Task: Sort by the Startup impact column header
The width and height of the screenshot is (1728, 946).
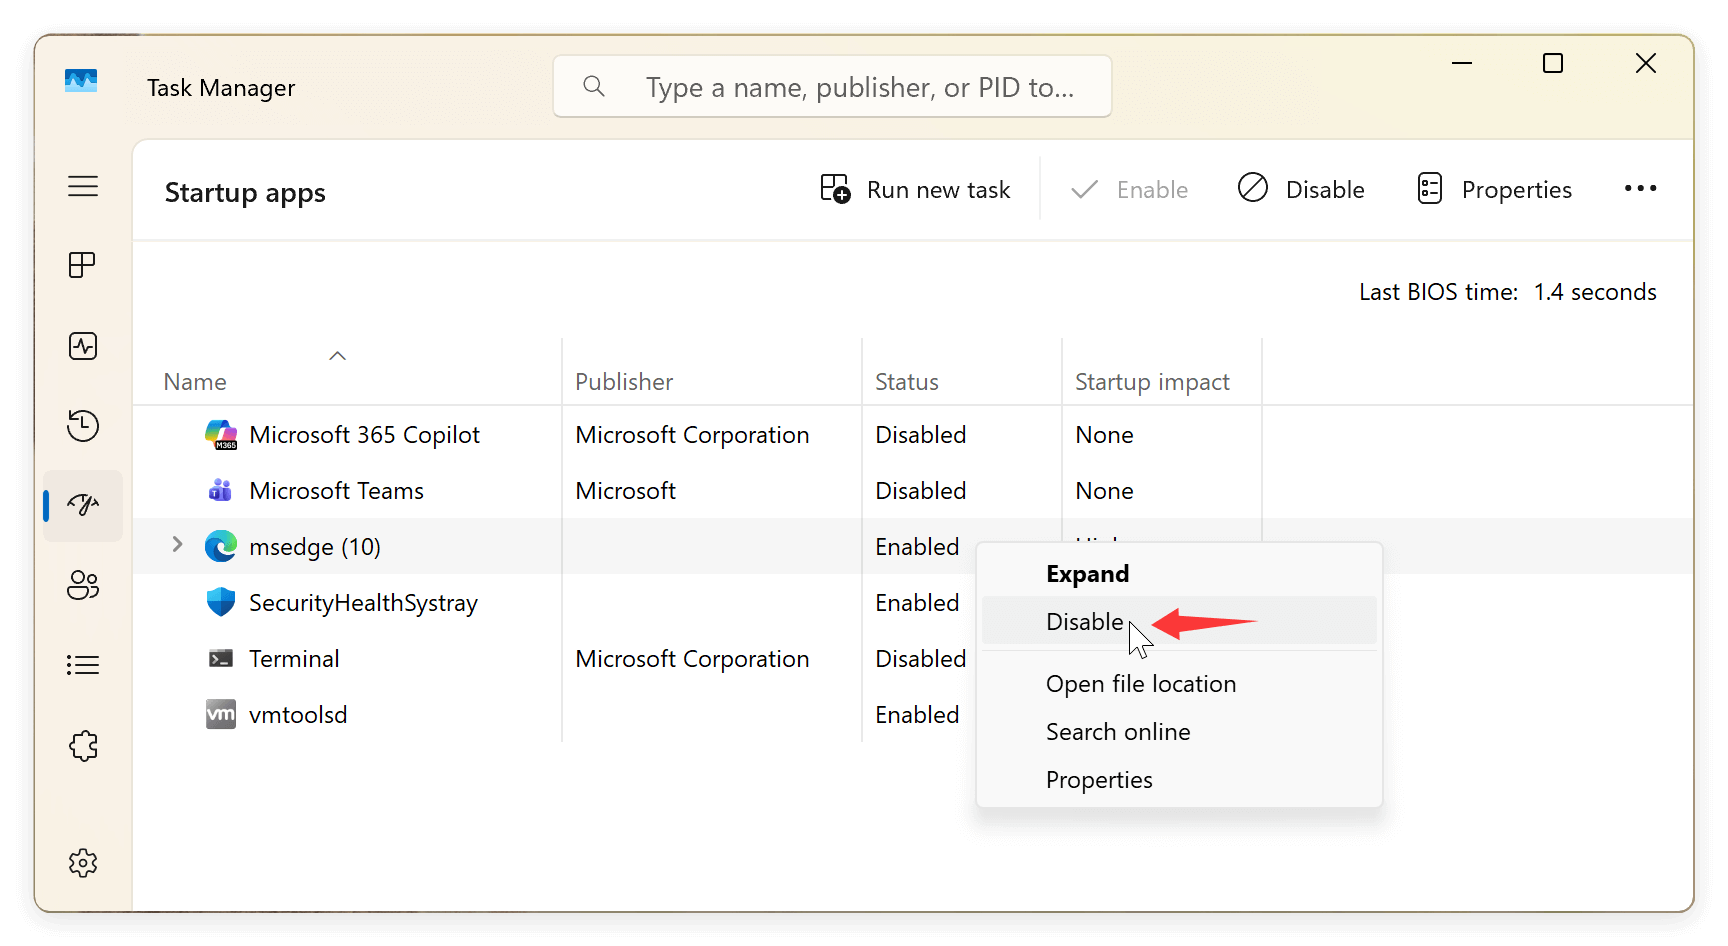Action: tap(1151, 382)
